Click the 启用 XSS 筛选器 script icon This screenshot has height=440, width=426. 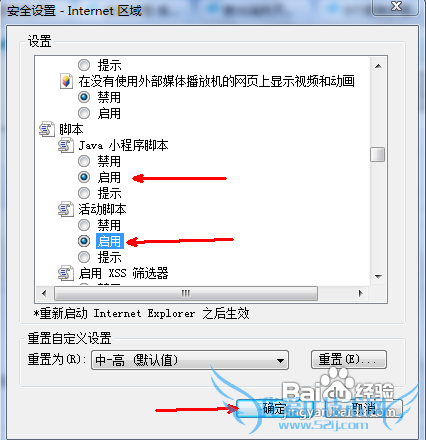pos(66,273)
